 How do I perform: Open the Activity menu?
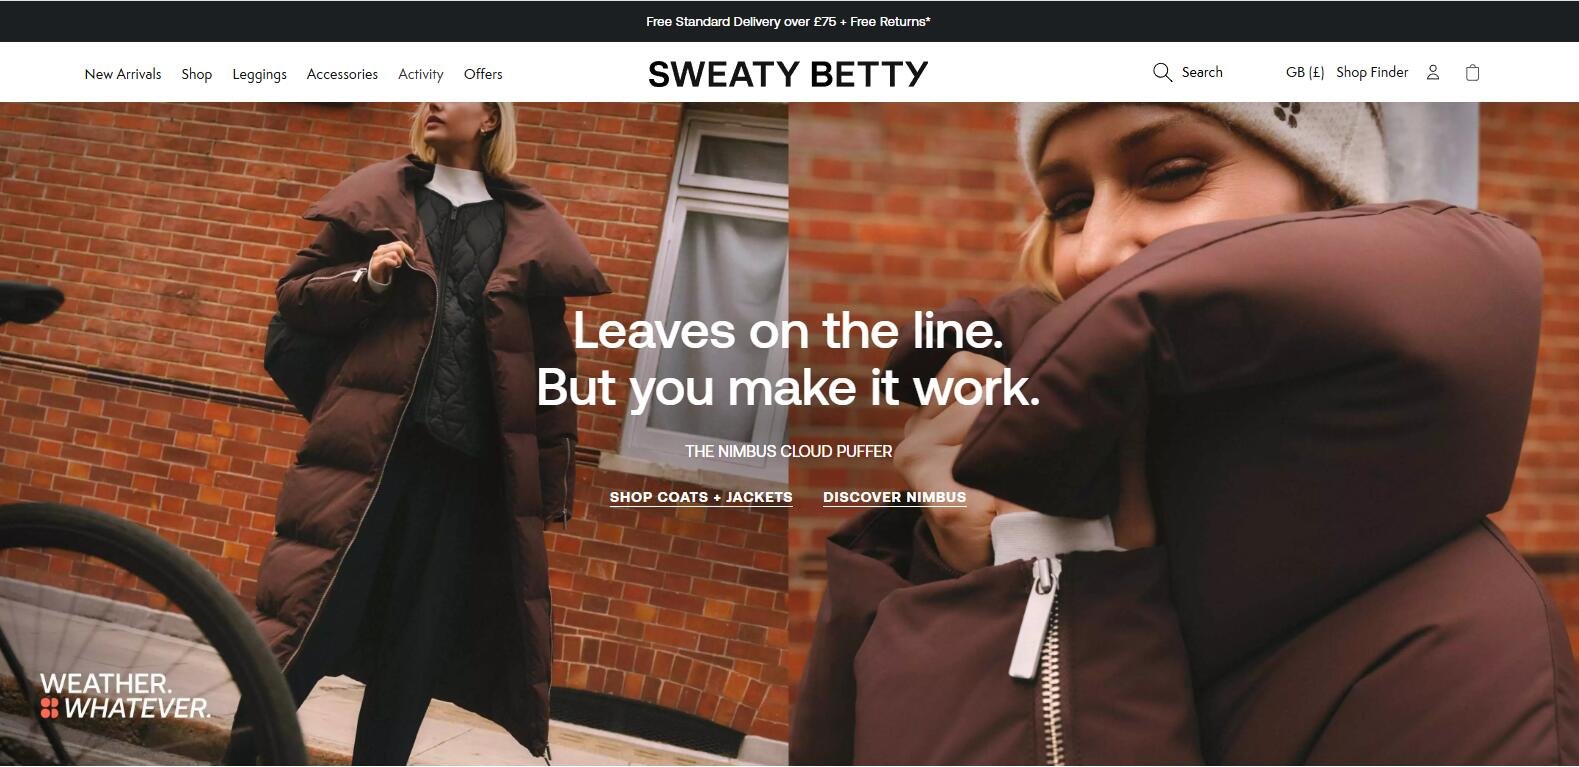(420, 74)
